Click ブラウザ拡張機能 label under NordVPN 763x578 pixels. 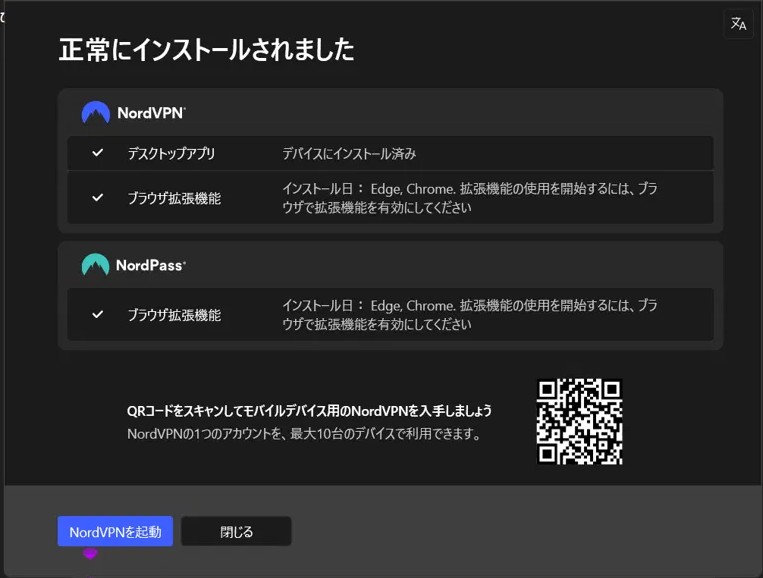click(174, 198)
